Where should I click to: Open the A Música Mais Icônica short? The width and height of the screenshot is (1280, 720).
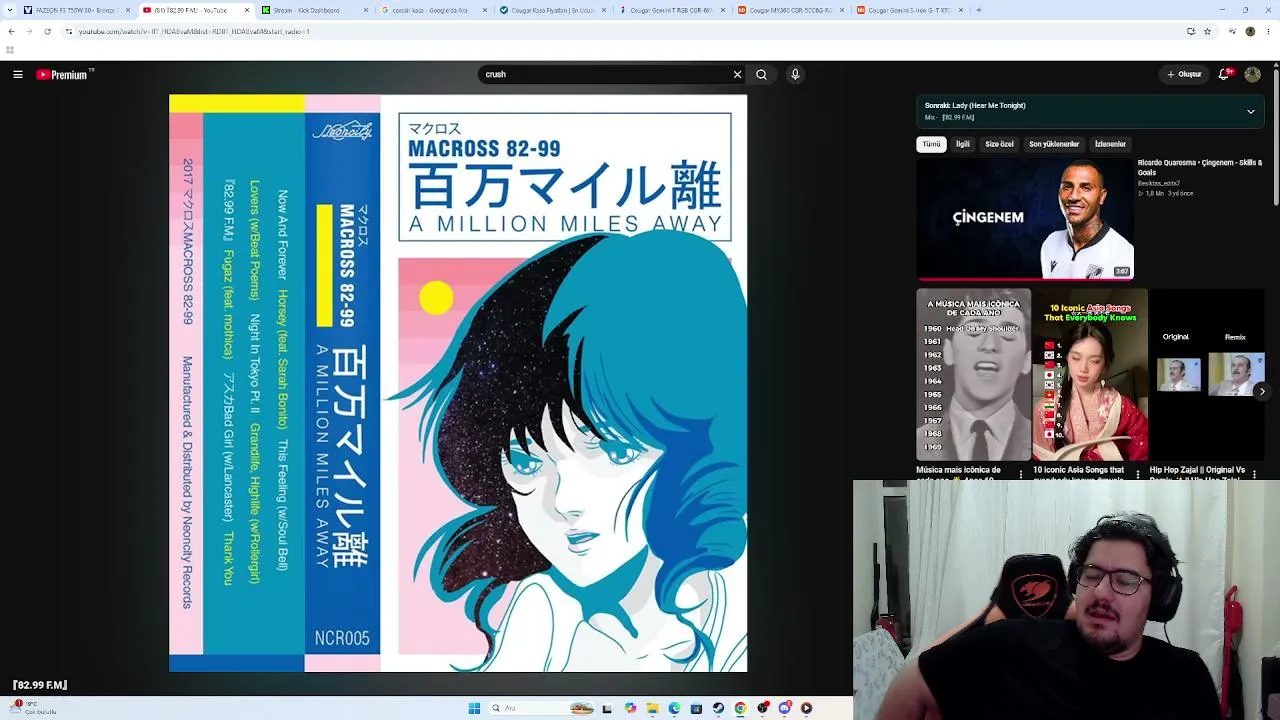point(973,377)
